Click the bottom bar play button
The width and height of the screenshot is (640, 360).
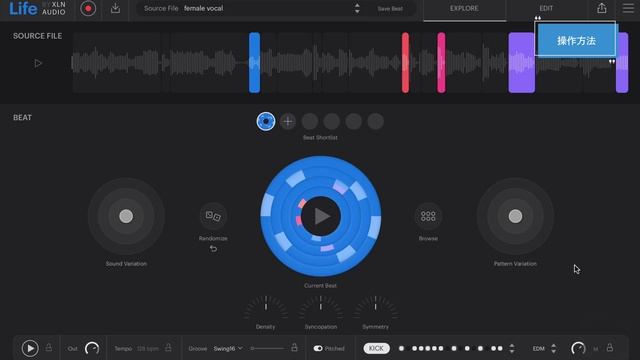(30, 348)
